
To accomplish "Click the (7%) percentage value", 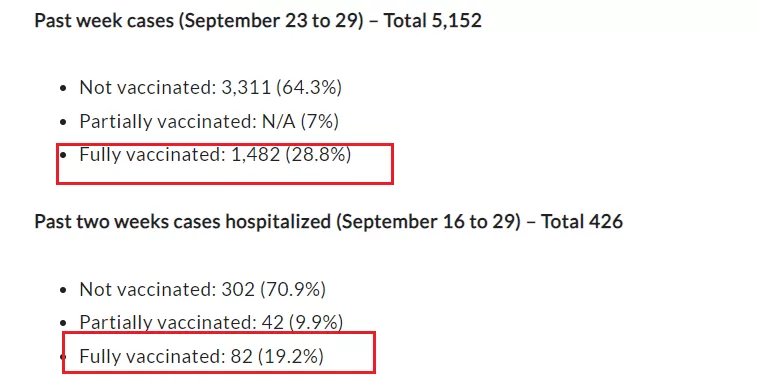I will tap(320, 121).
